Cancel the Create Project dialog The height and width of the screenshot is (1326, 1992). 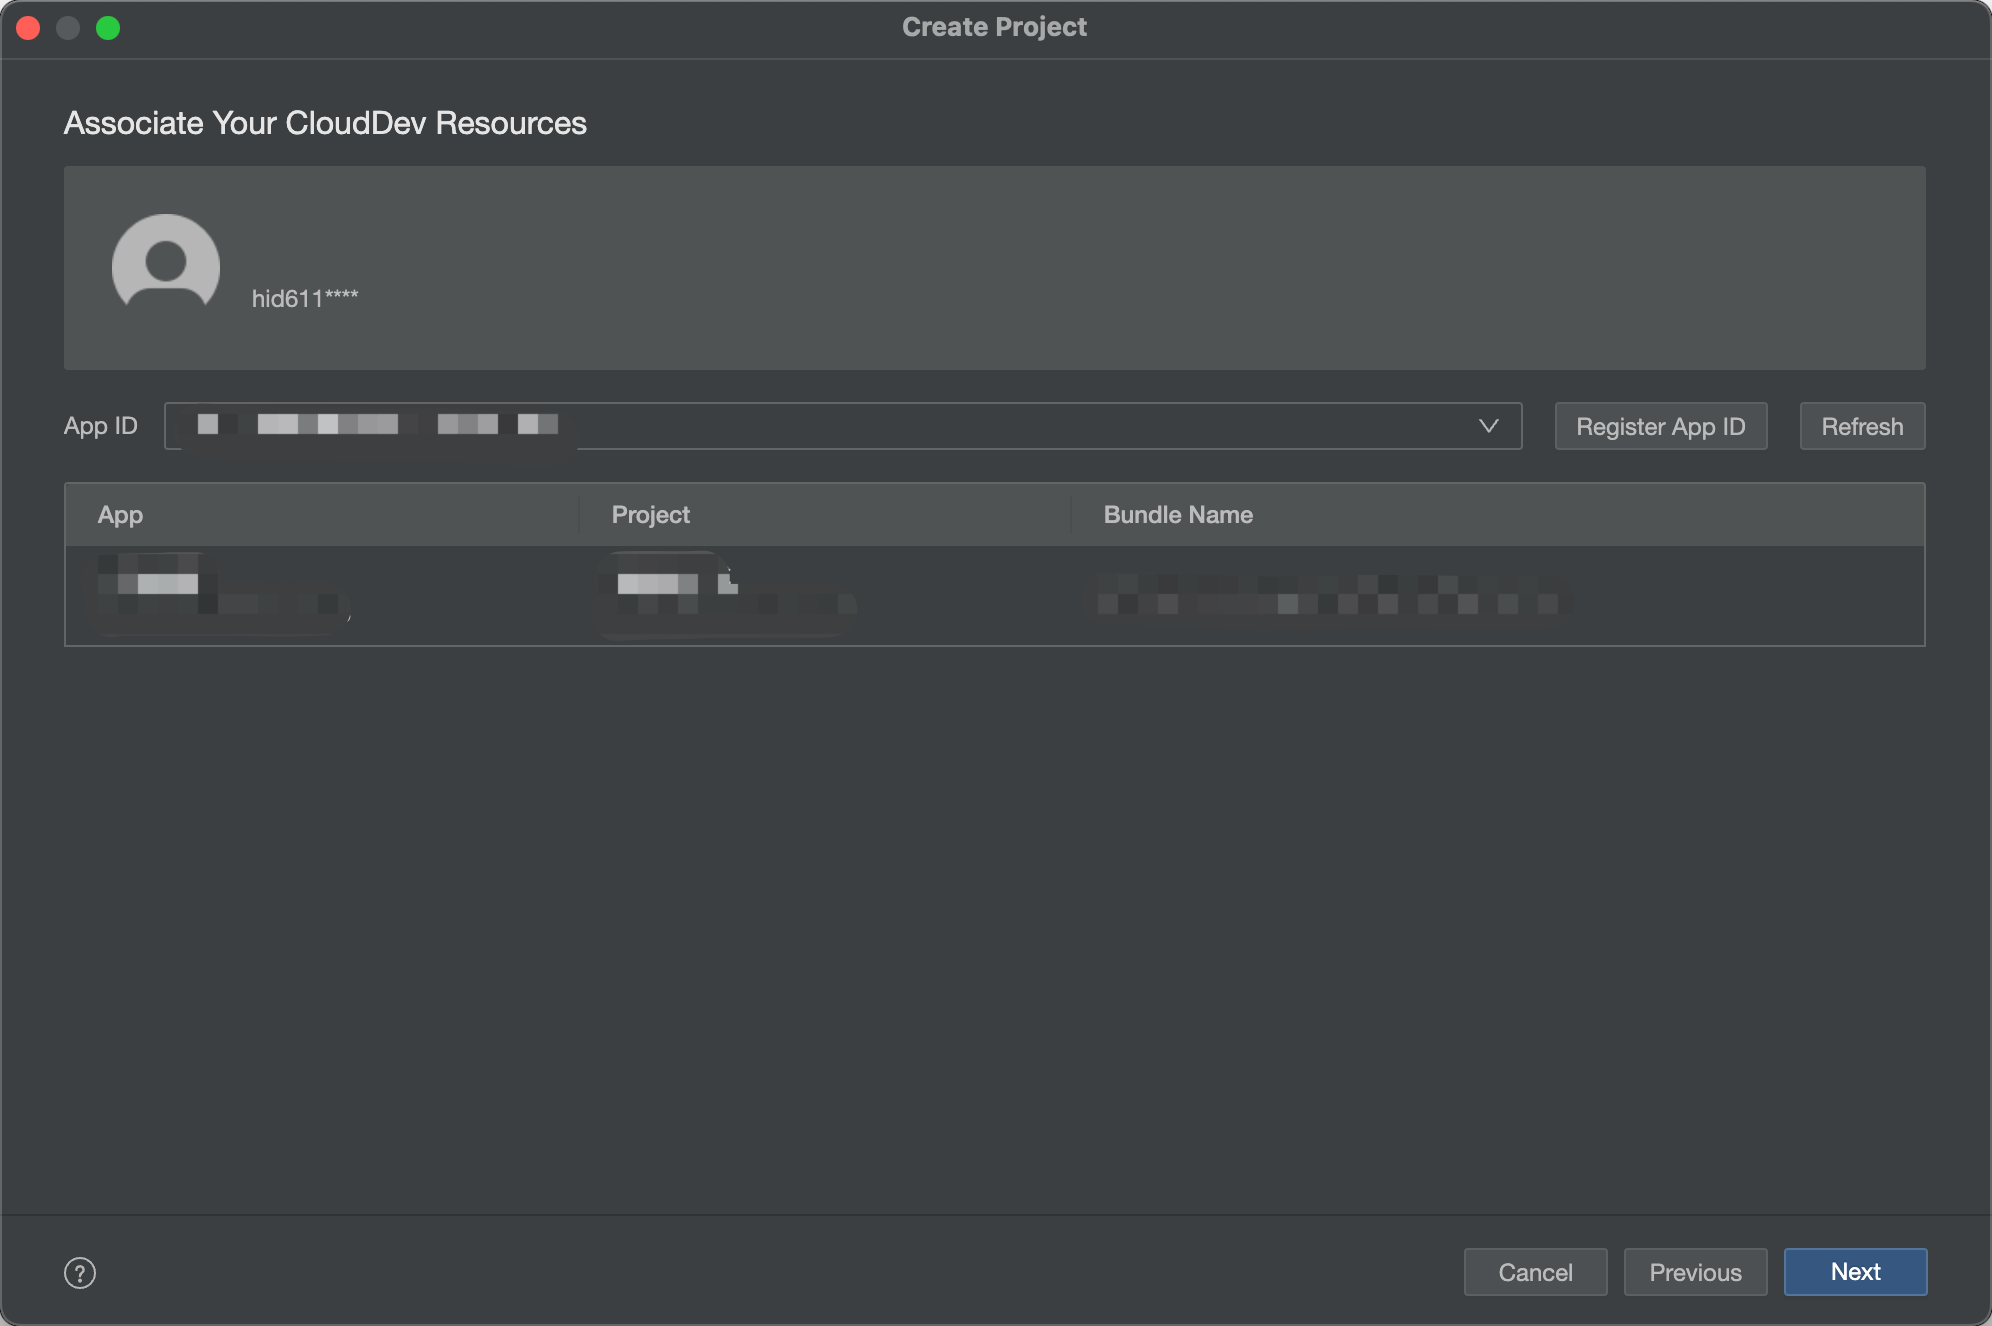pos(1535,1272)
